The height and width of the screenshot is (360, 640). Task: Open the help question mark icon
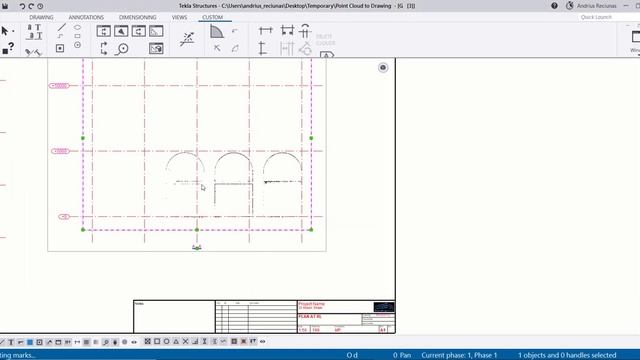(554, 6)
